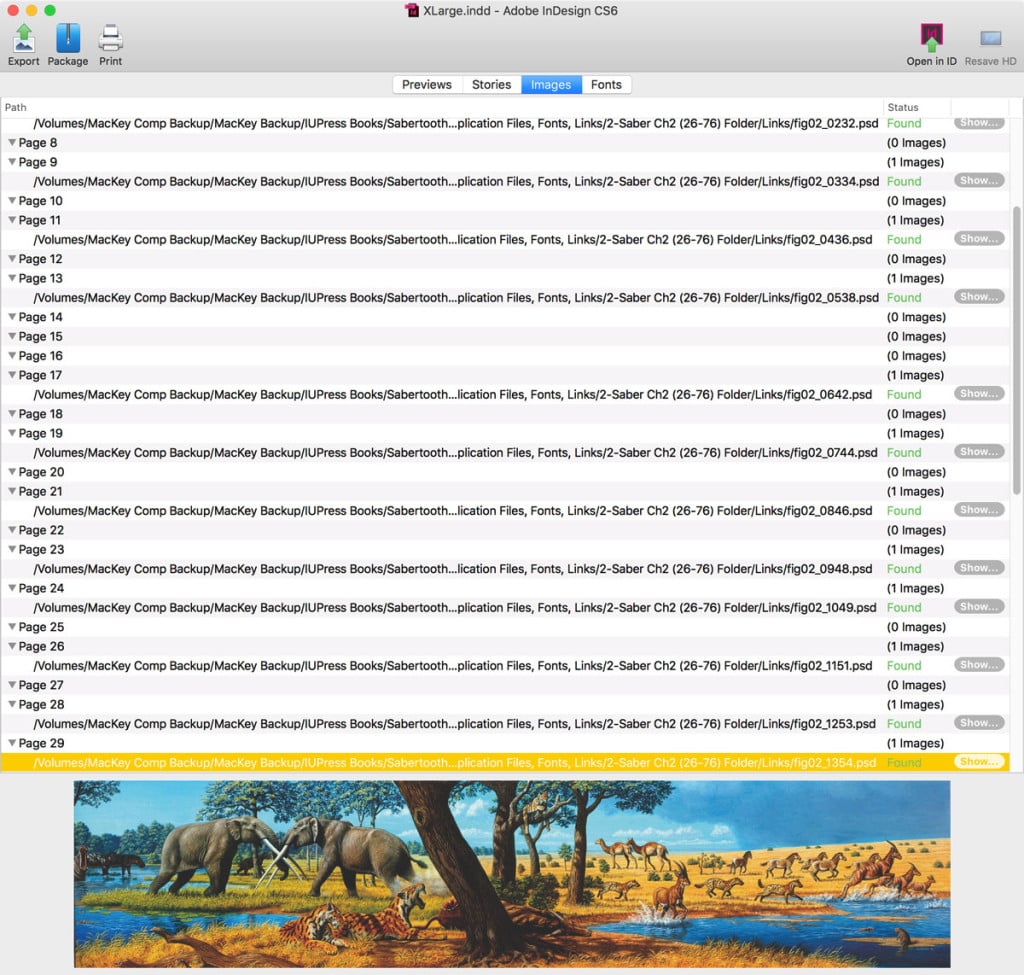
Task: Click Show button for fig02_1151.psd
Action: (978, 664)
